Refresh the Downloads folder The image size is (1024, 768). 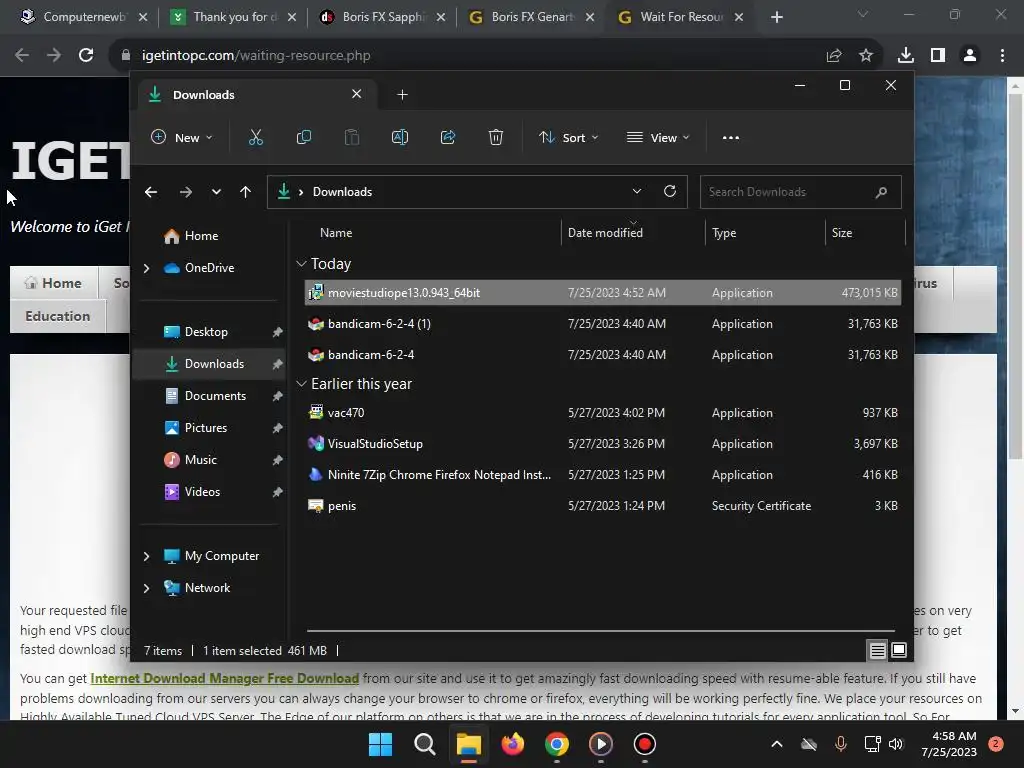(670, 191)
